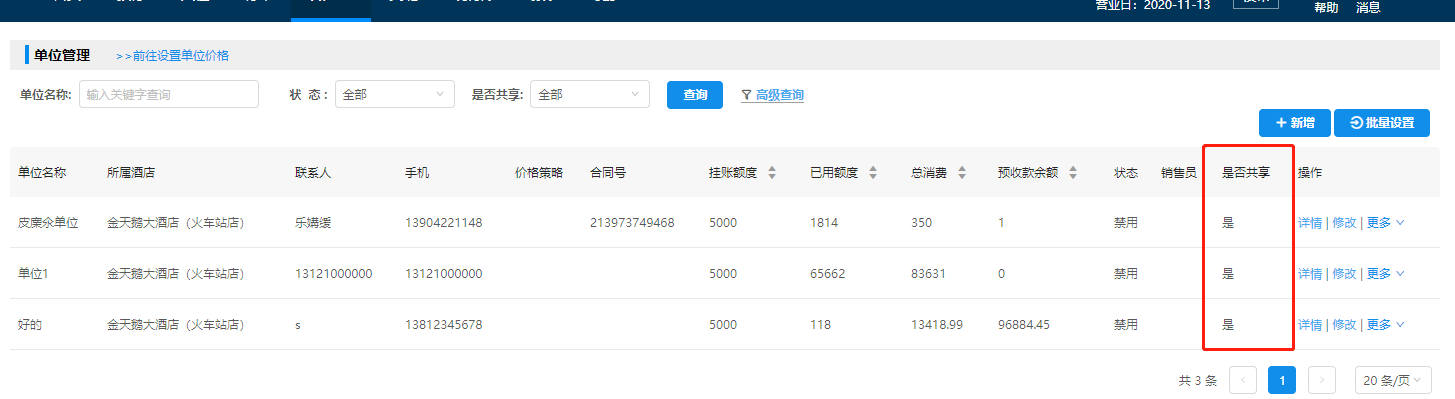This screenshot has height=399, width=1455.
Task: Click the 查询 button
Action: (695, 95)
